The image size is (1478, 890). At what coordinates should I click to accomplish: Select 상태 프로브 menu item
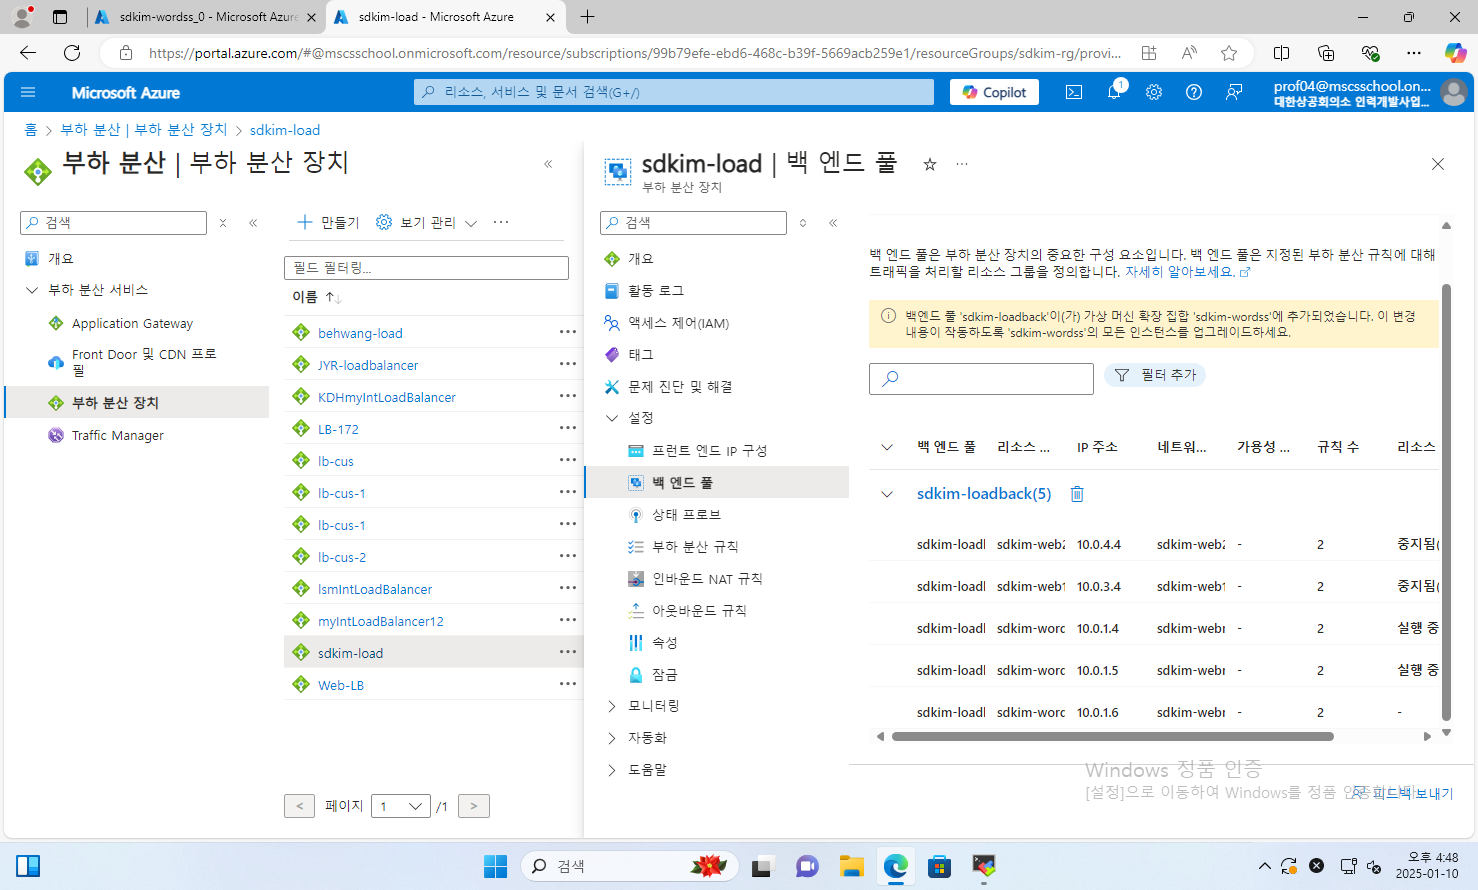click(x=686, y=515)
